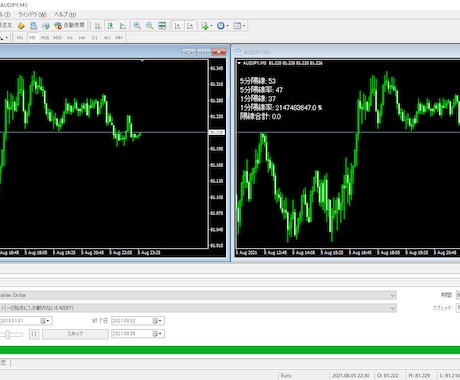Click status bar date 2021.08.05 22:30
The image size is (460, 380).
351,375
